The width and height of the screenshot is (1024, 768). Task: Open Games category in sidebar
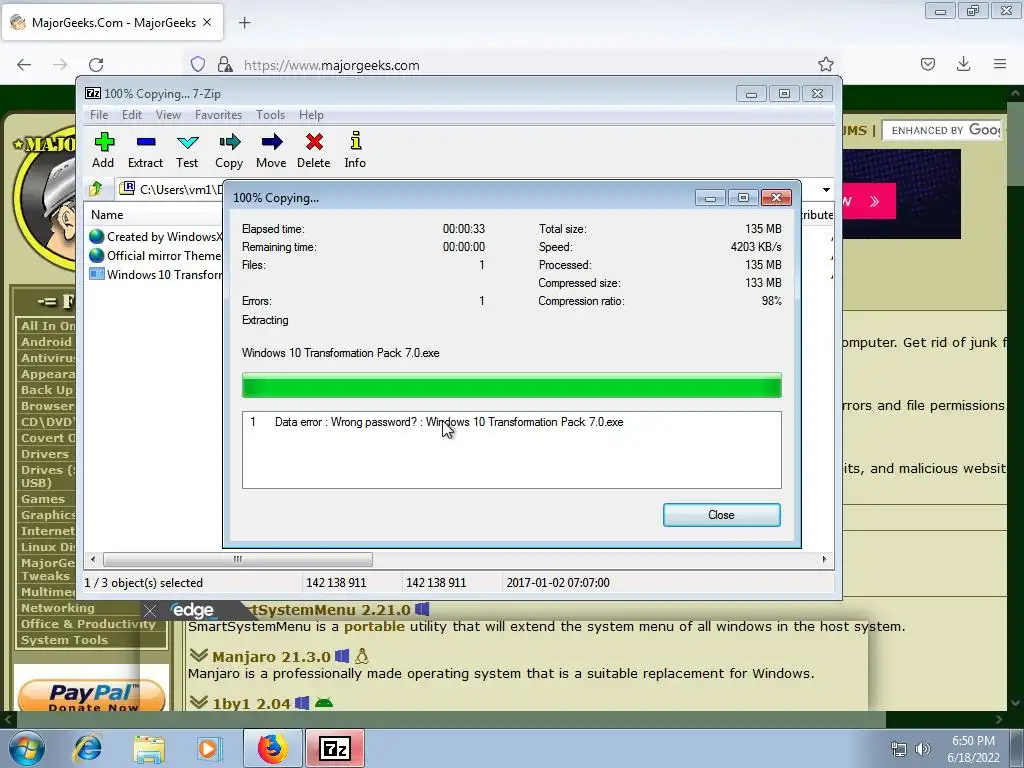[x=42, y=499]
